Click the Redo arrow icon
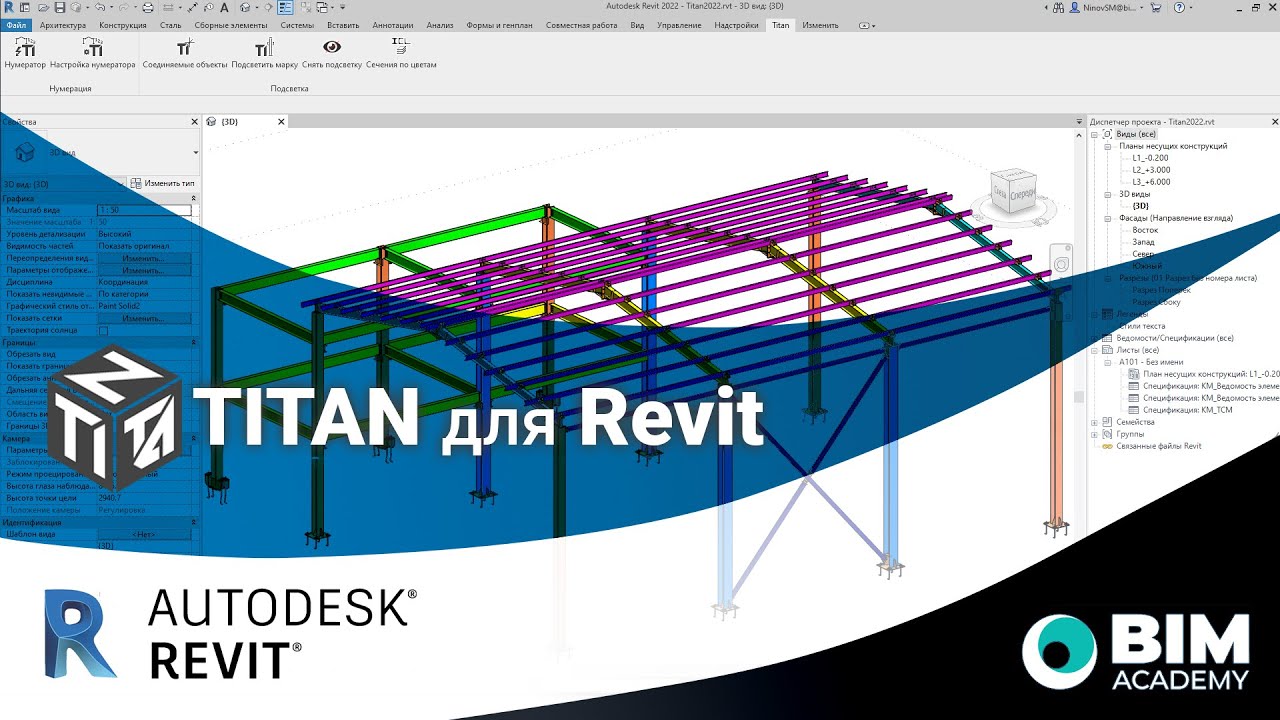The width and height of the screenshot is (1280, 720). pos(123,7)
